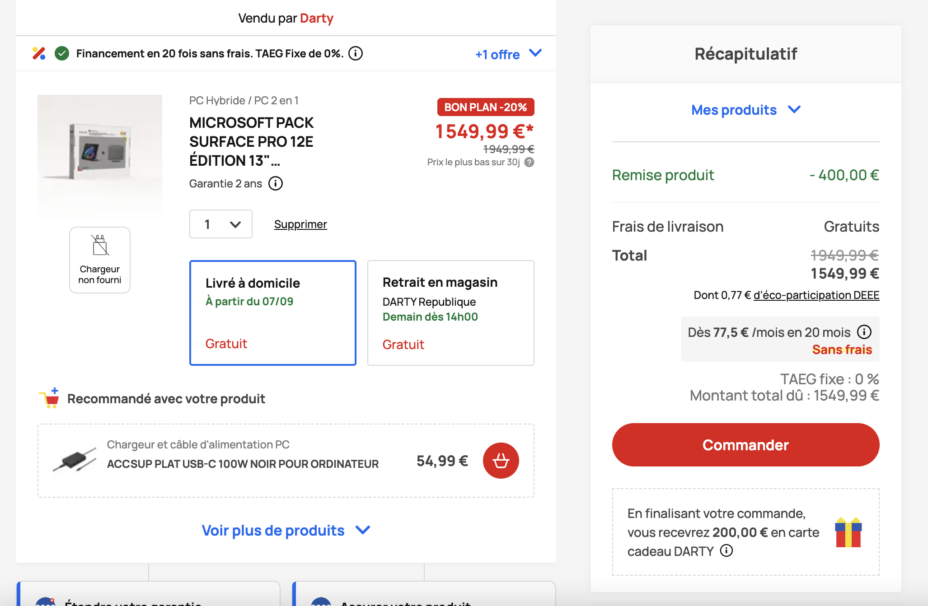The height and width of the screenshot is (606, 928).
Task: Click the Commander button
Action: 746,445
